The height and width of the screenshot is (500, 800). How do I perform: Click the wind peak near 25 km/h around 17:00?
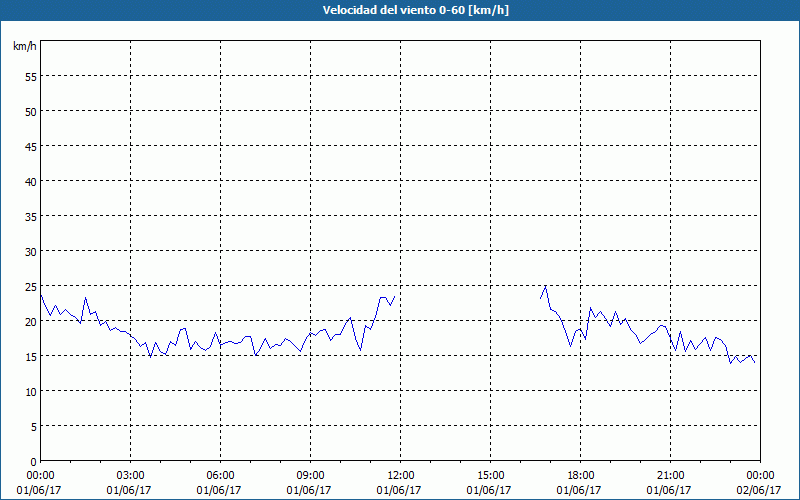pyautogui.click(x=545, y=287)
